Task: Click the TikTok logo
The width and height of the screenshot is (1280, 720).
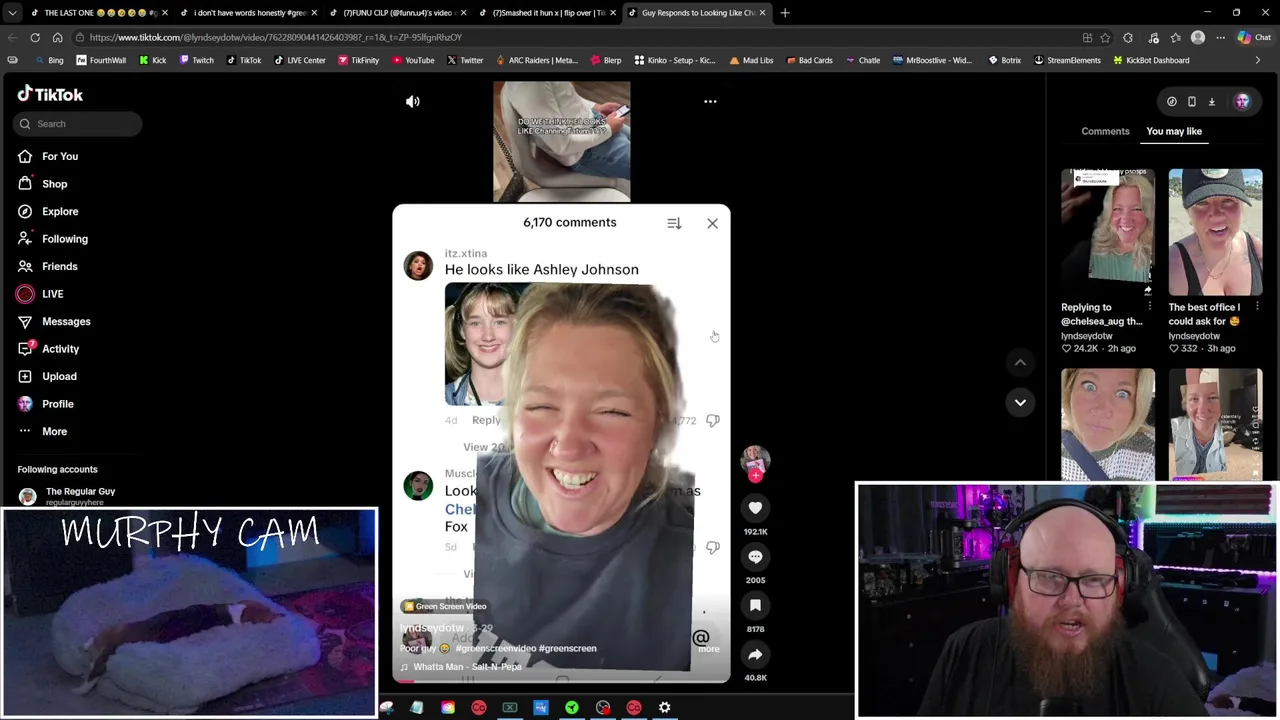Action: (x=50, y=94)
